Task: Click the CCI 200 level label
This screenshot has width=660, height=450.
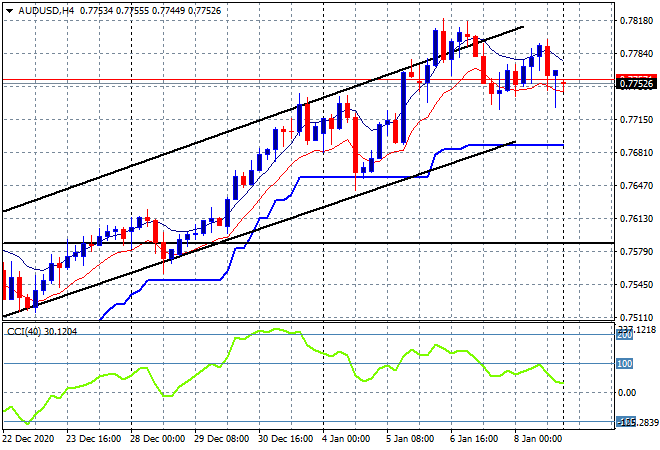Action: click(x=625, y=335)
